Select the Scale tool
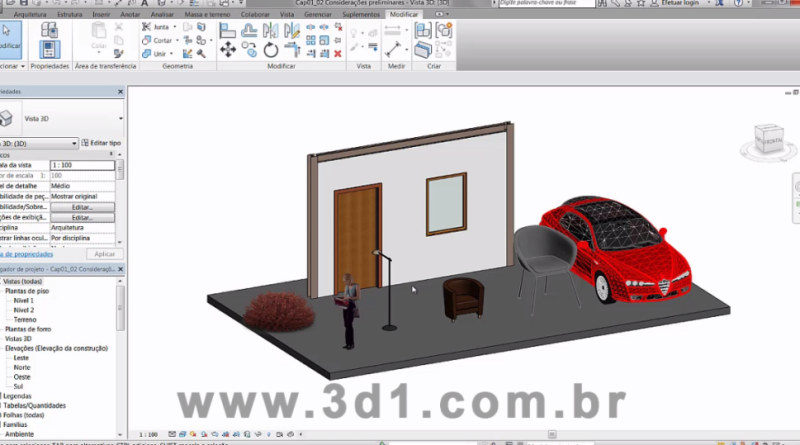 (324, 40)
